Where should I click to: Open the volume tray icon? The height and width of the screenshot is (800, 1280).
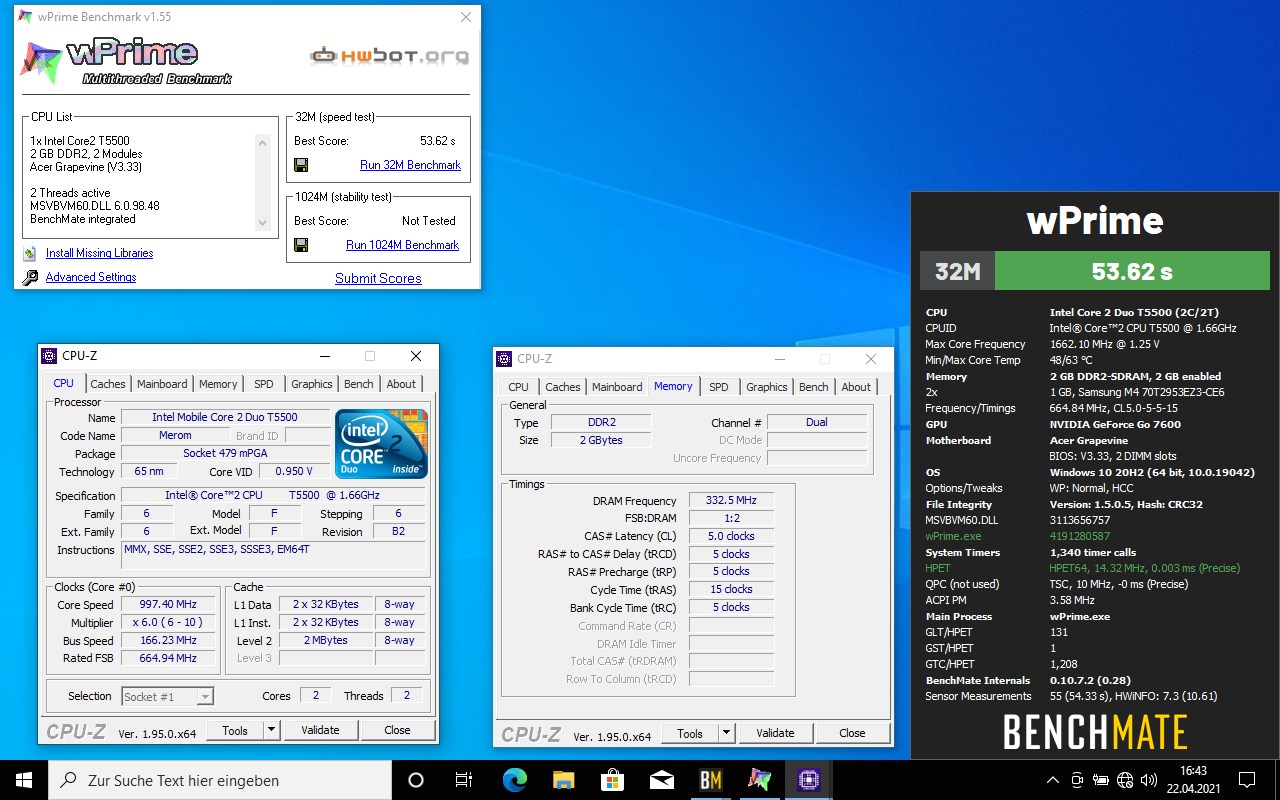point(1149,780)
